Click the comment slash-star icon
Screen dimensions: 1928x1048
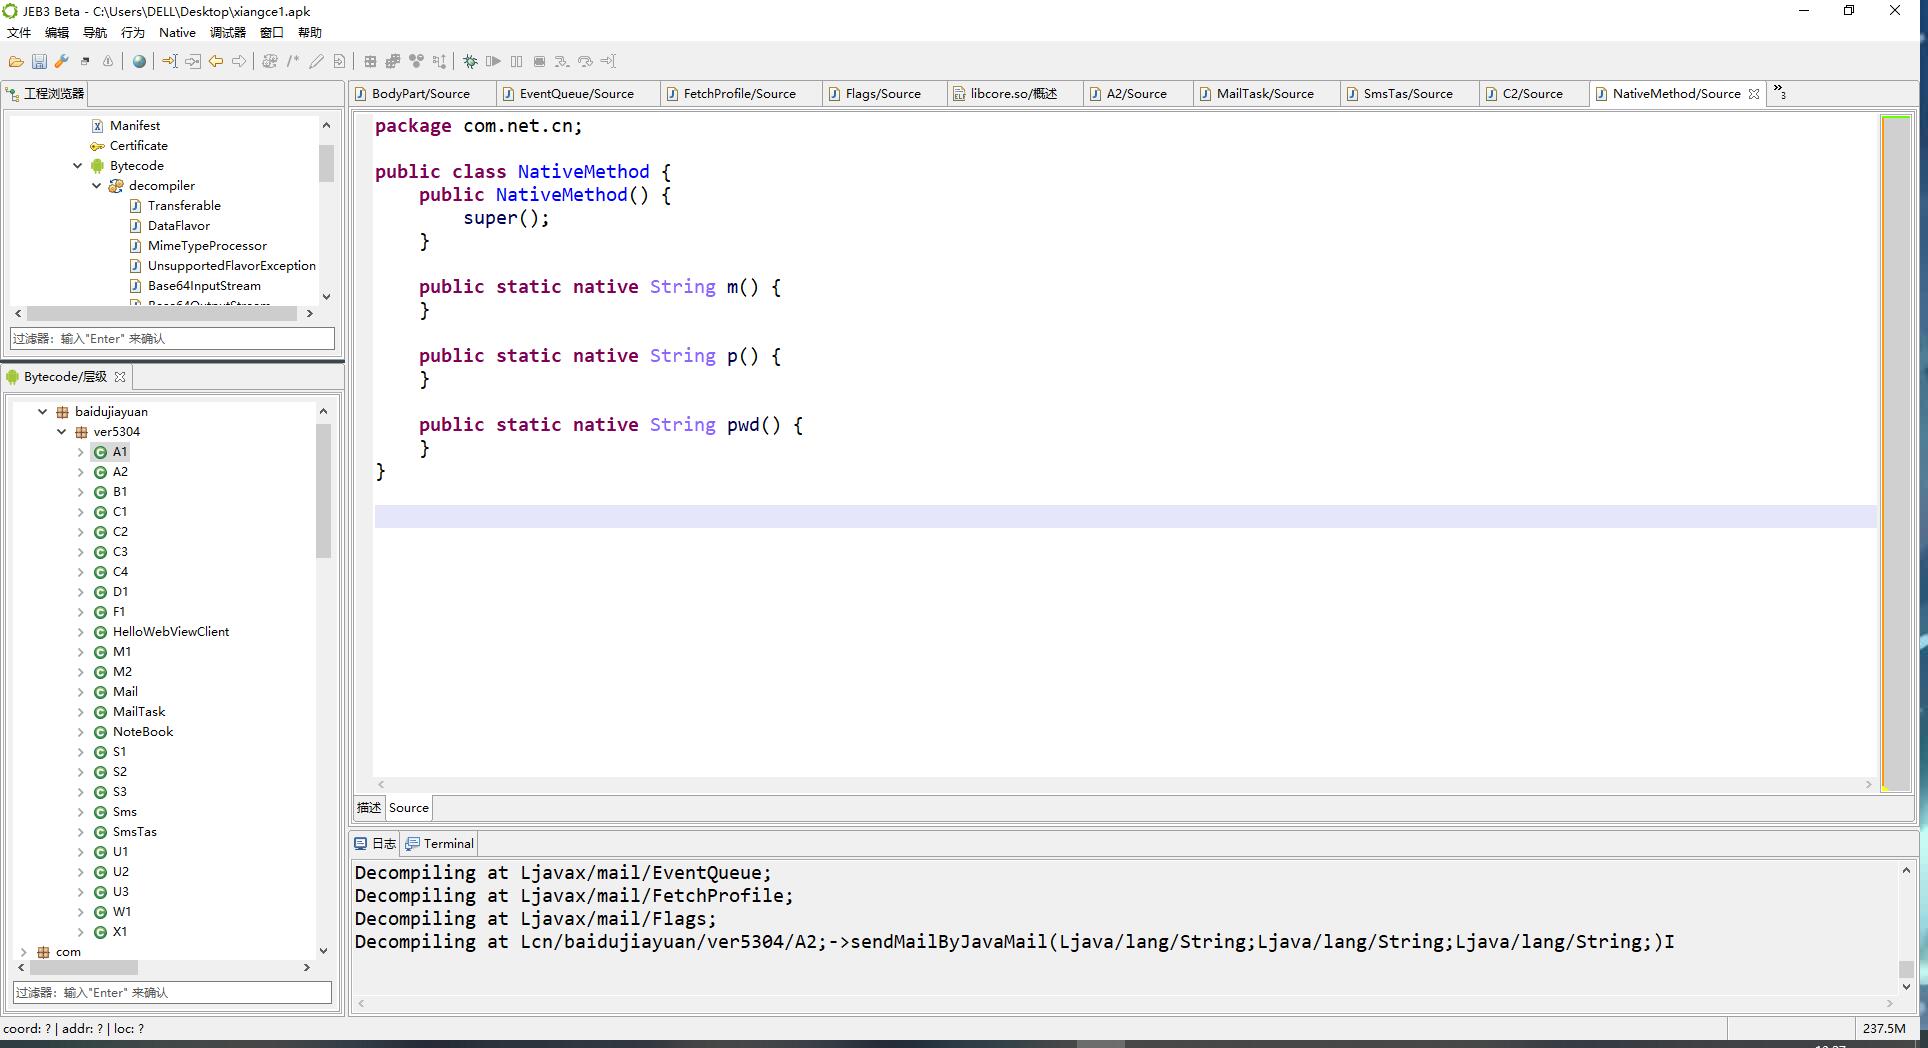click(x=293, y=61)
